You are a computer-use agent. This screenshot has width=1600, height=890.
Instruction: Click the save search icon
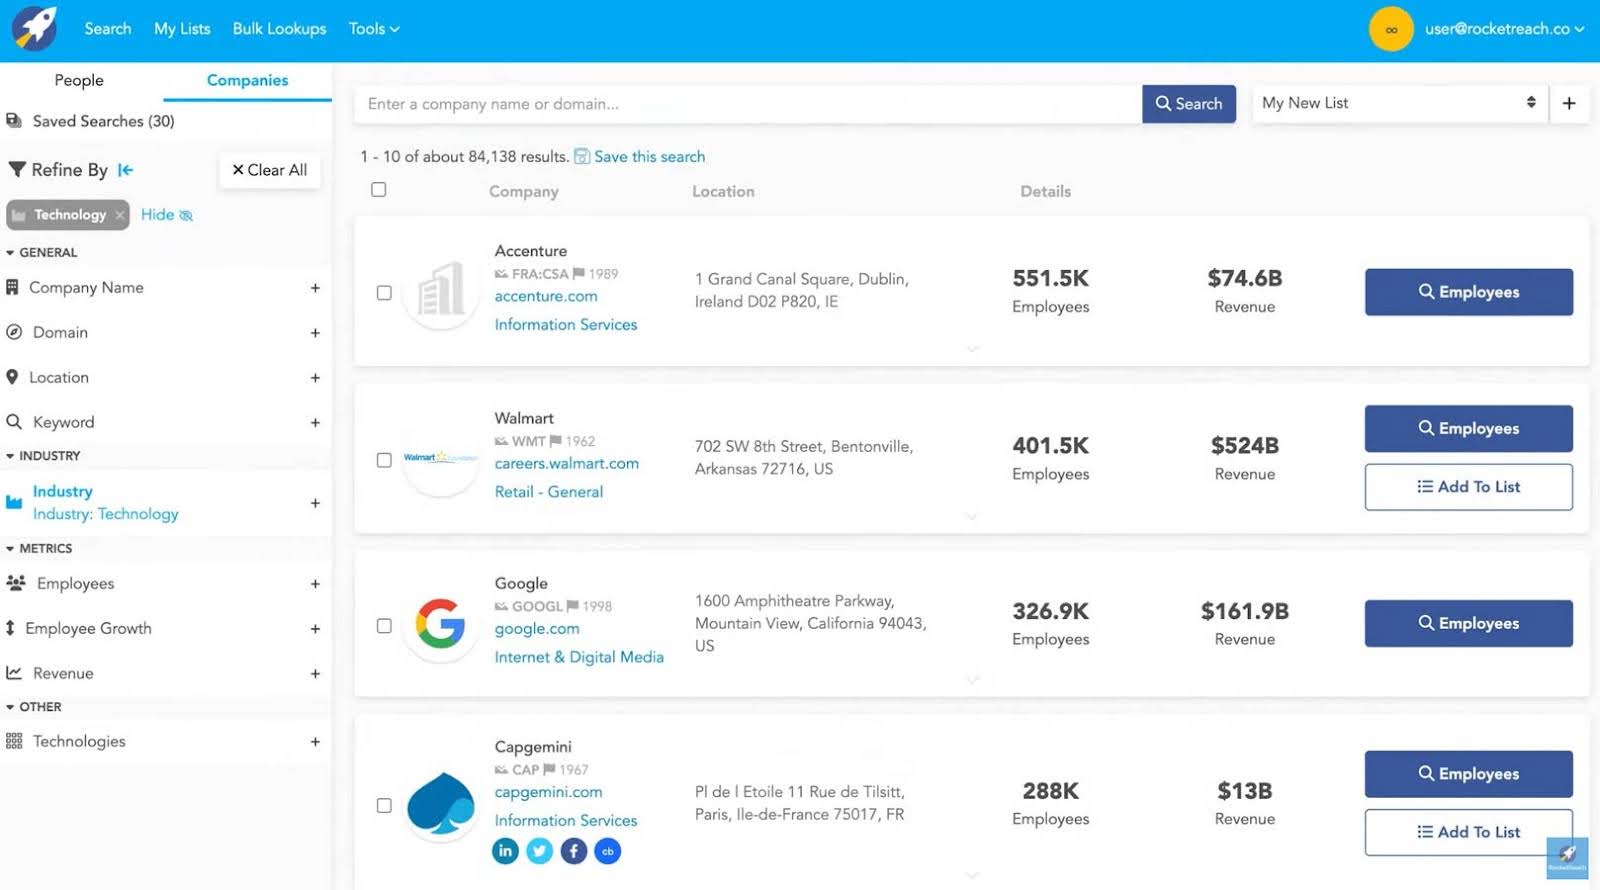point(582,157)
